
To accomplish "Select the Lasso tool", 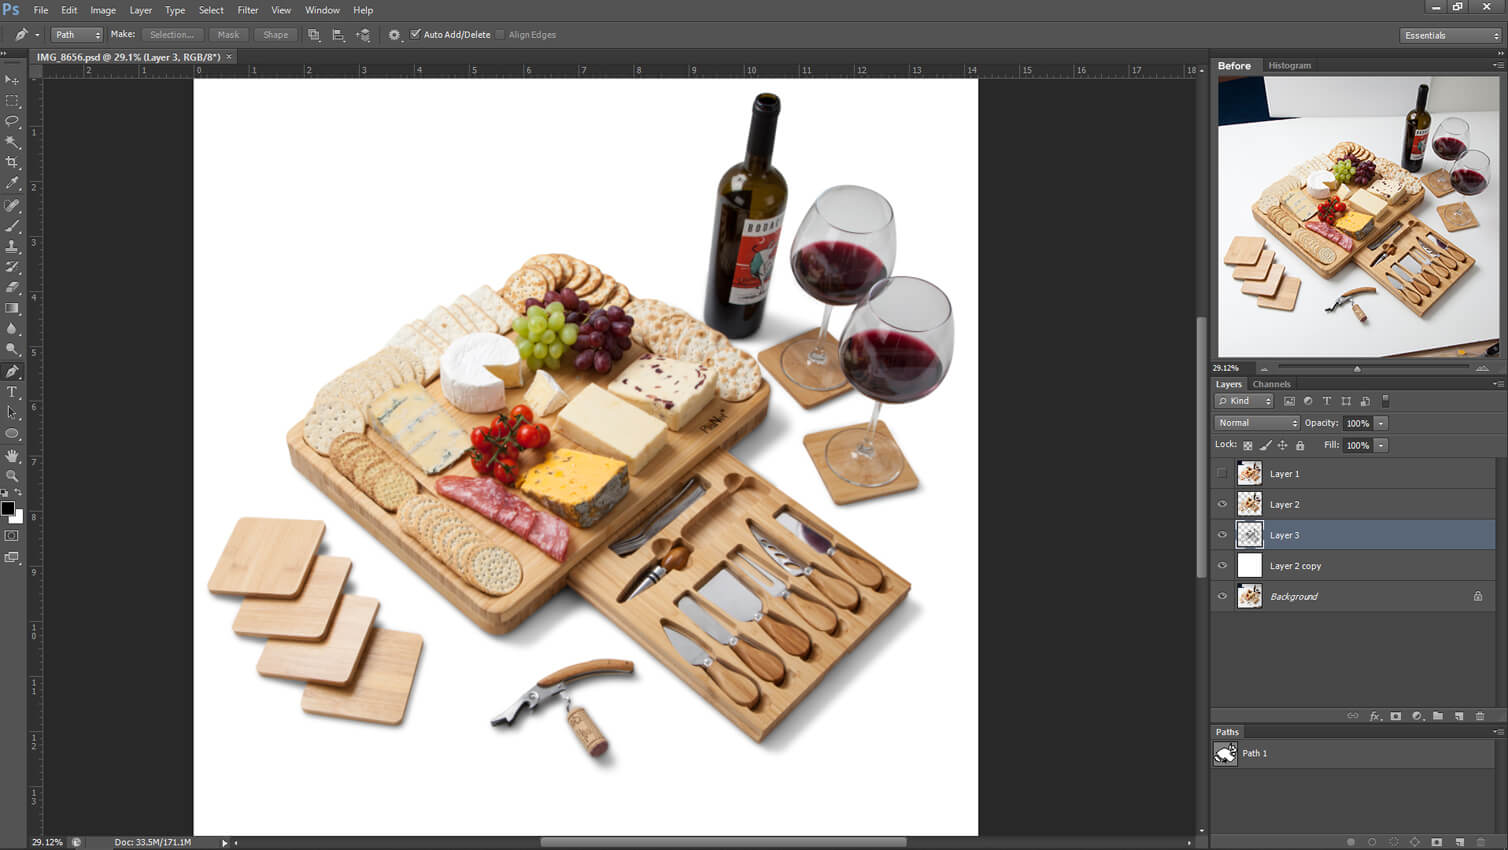I will (x=12, y=121).
